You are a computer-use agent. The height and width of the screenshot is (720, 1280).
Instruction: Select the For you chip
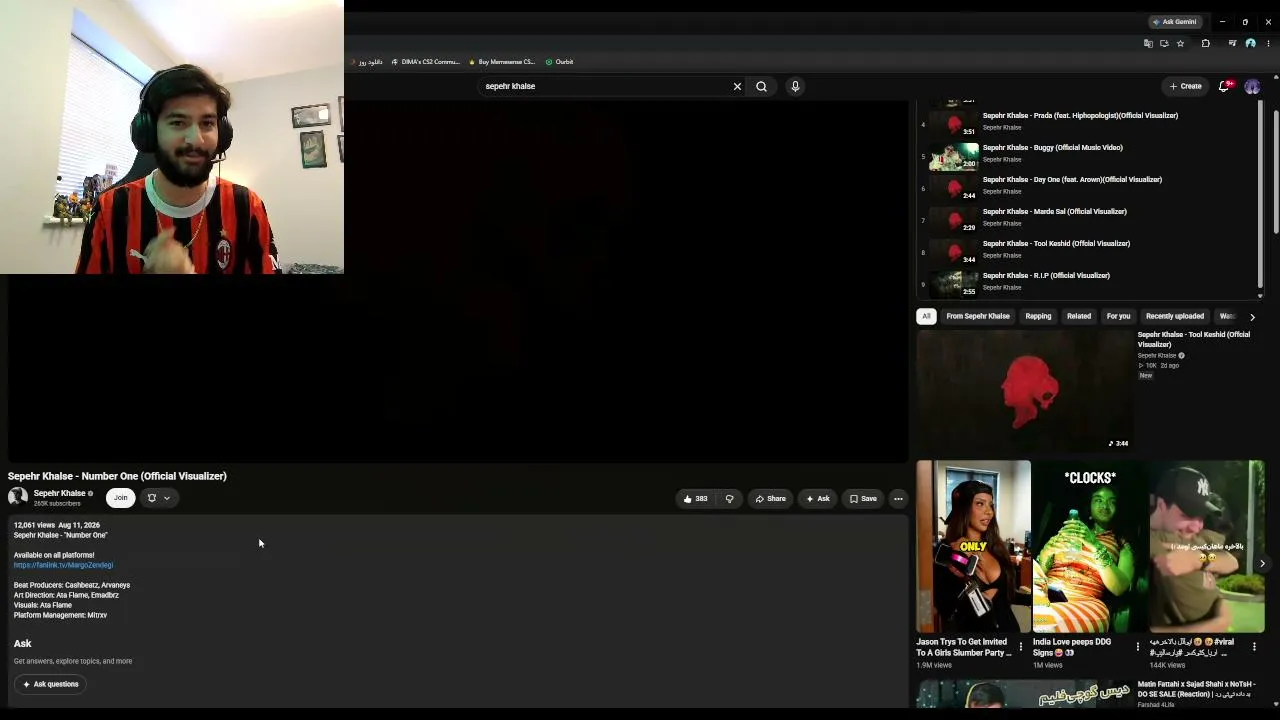(x=1118, y=316)
